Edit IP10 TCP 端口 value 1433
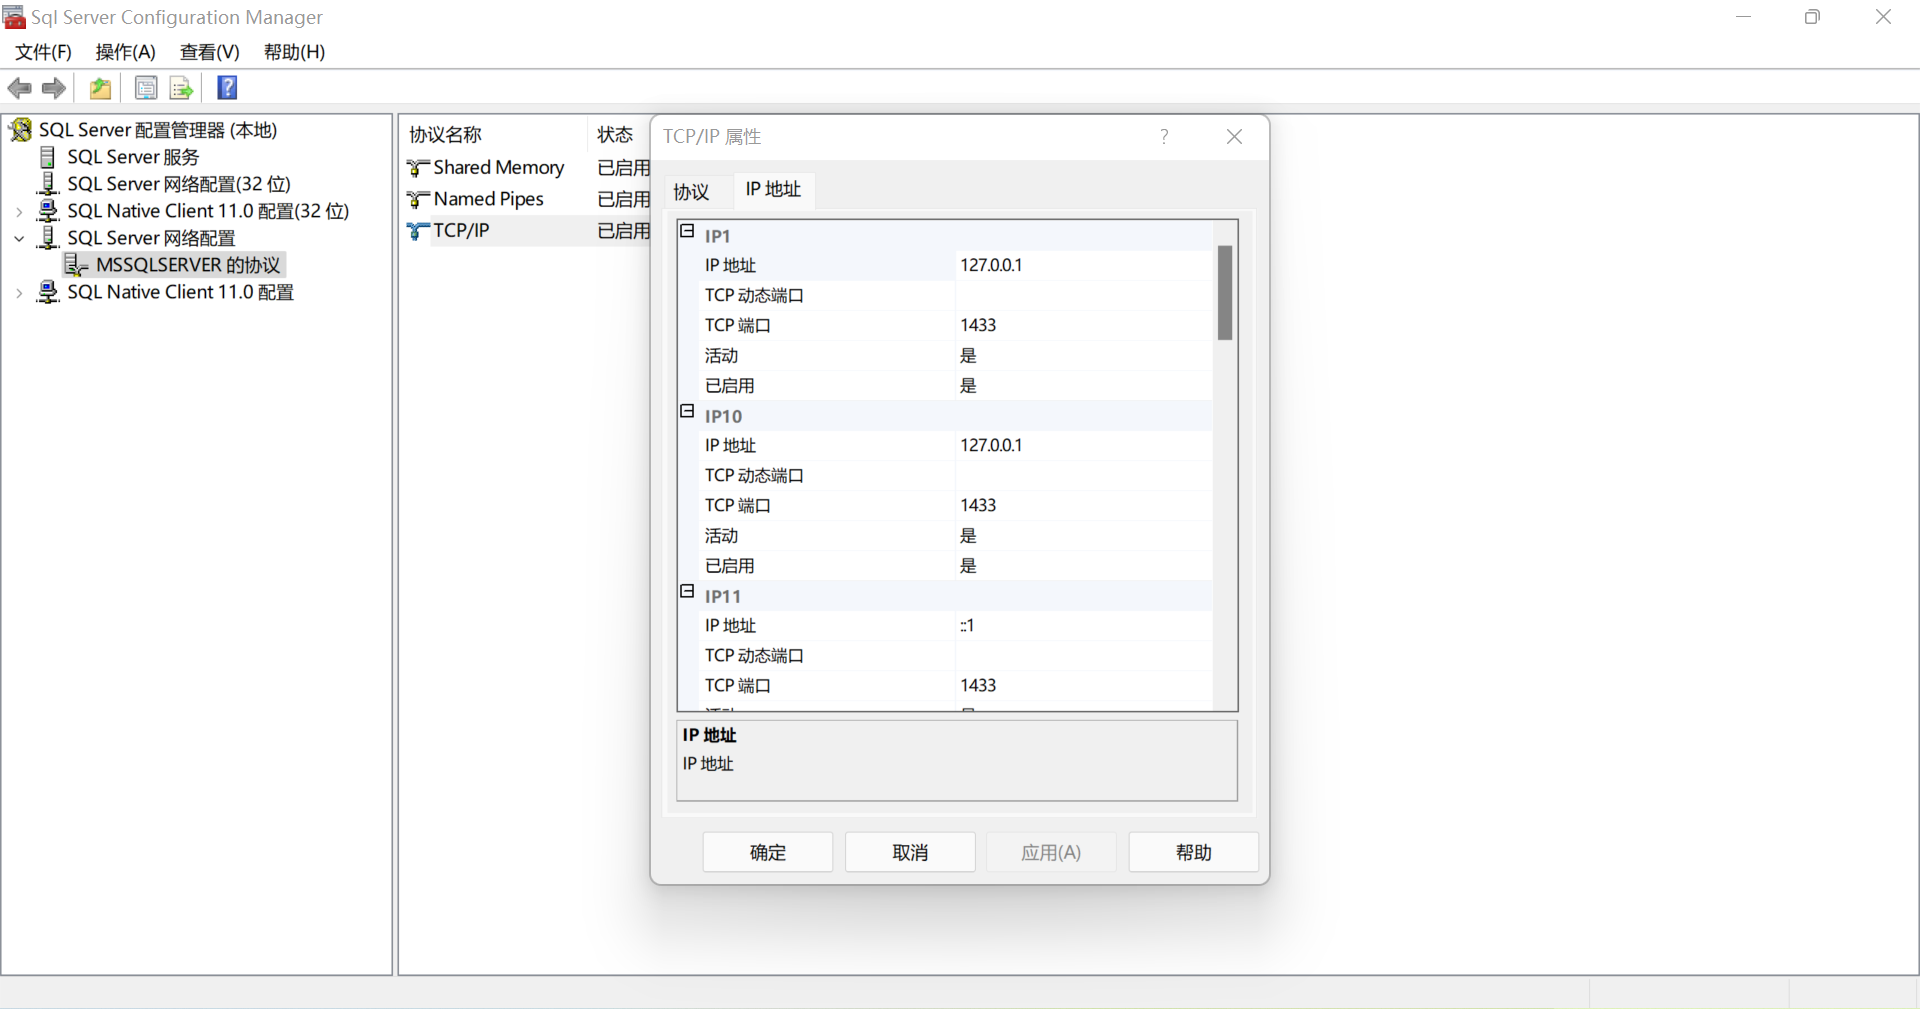 pos(1084,505)
